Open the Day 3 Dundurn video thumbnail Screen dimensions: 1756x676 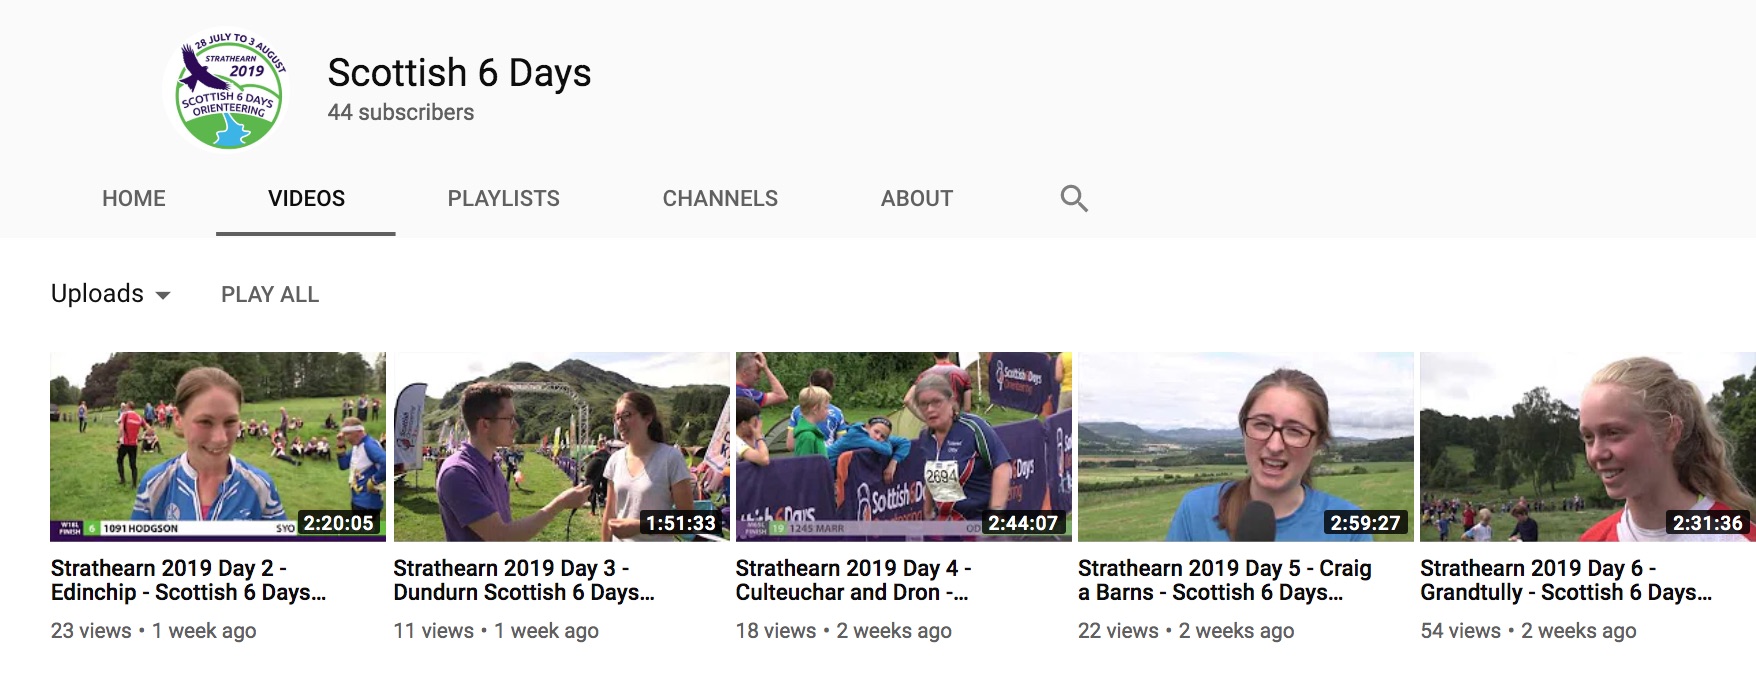click(562, 446)
